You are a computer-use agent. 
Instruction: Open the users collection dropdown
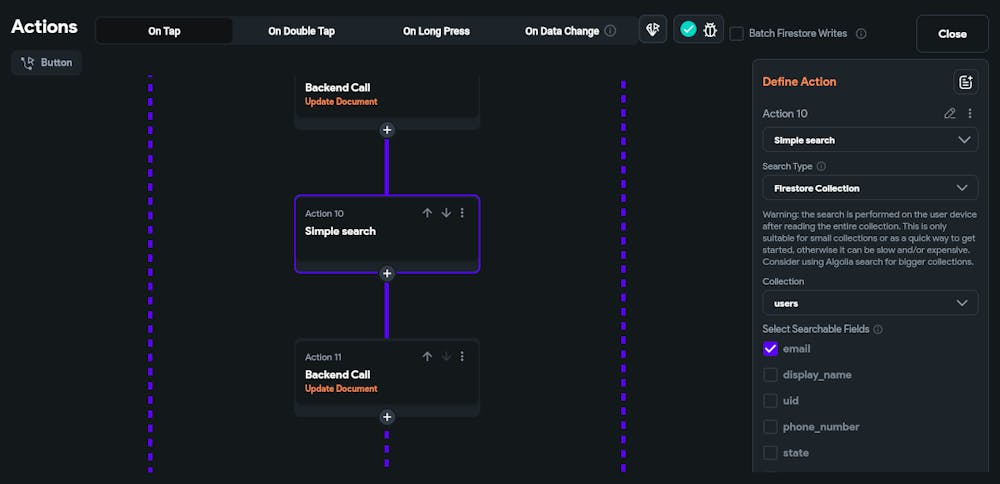coord(870,303)
